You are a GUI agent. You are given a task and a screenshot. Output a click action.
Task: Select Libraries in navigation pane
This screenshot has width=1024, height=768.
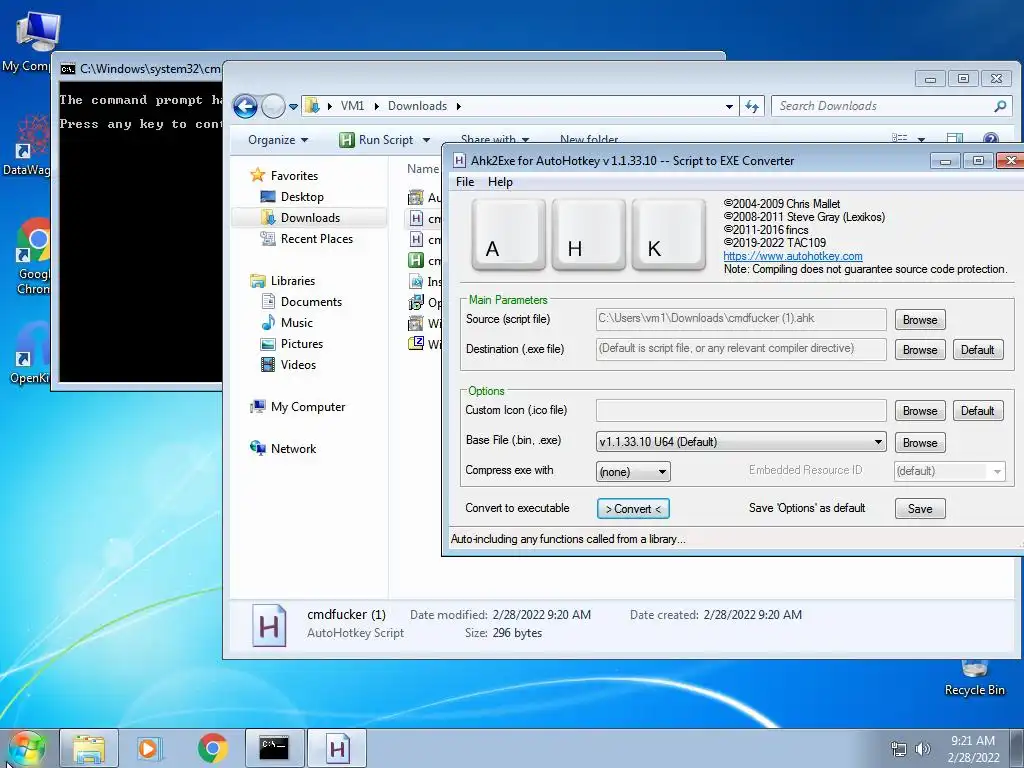point(293,281)
